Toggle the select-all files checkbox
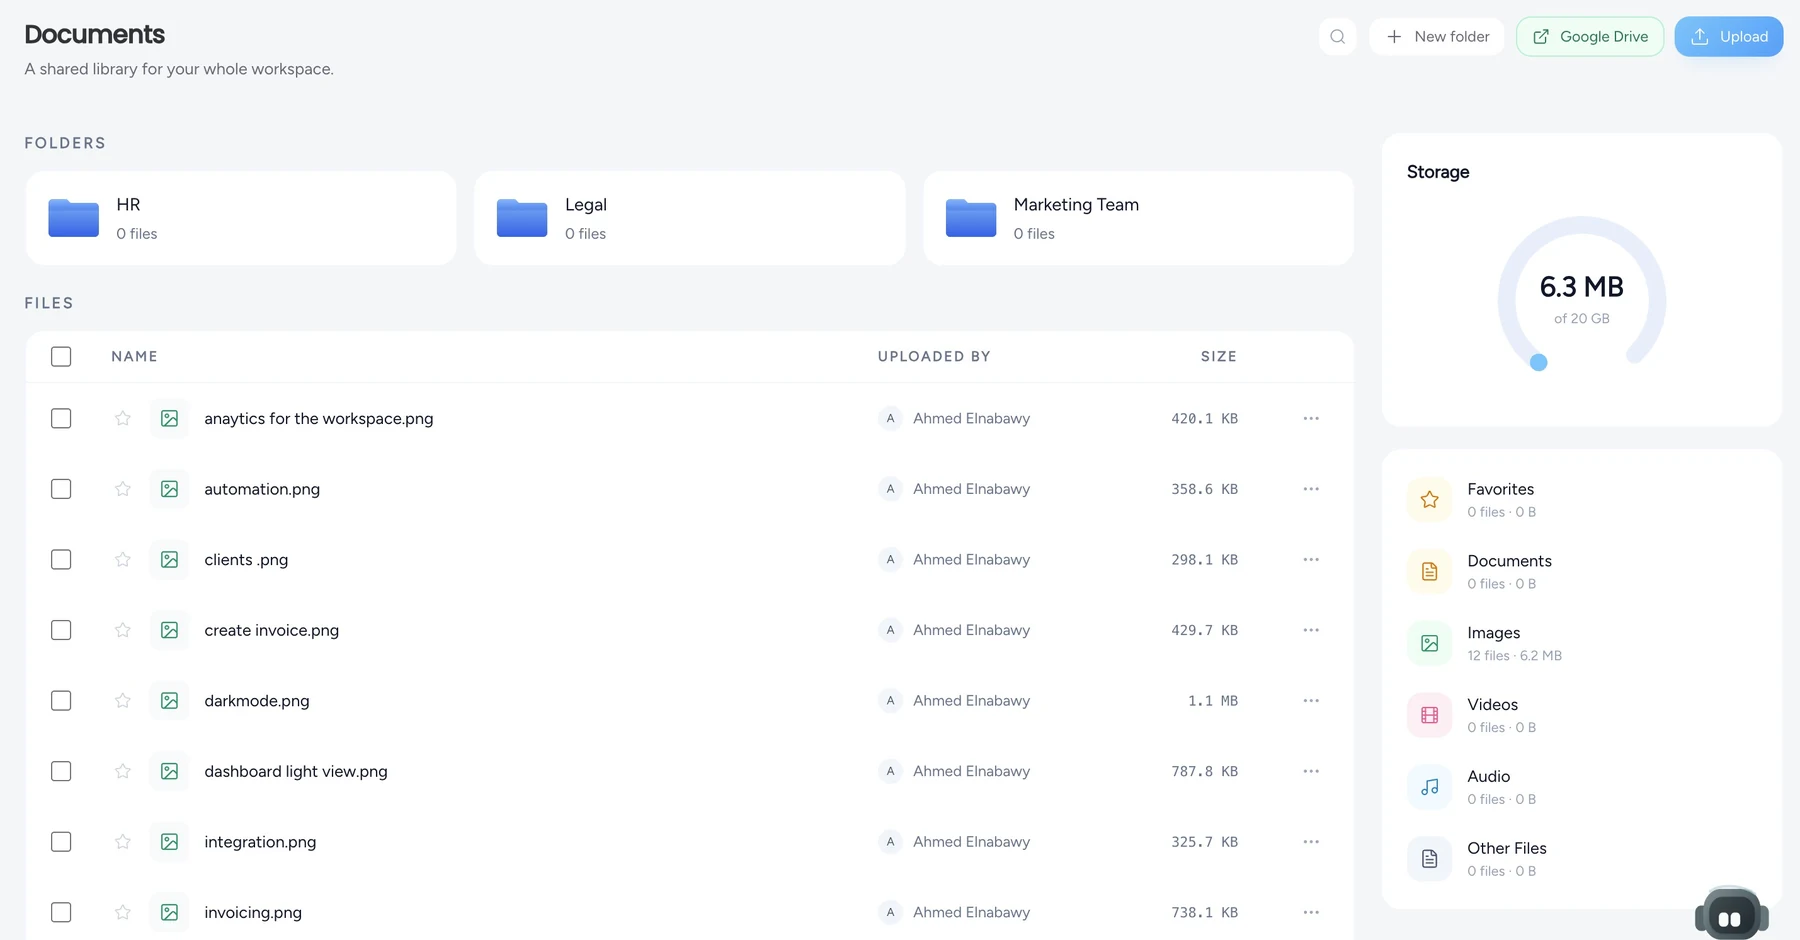1800x940 pixels. coord(61,356)
